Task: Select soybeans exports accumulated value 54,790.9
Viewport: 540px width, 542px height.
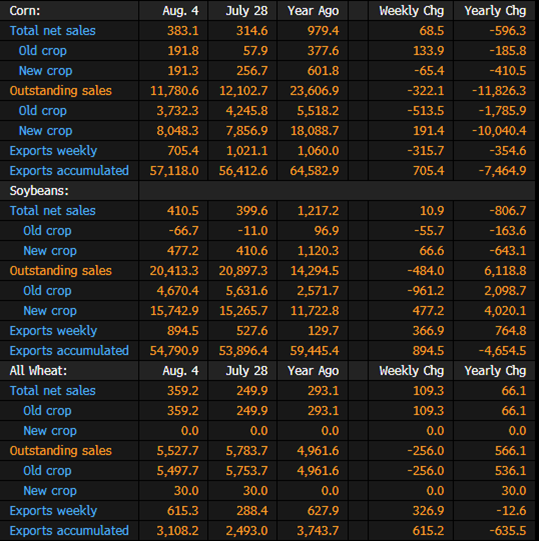Action: point(174,351)
